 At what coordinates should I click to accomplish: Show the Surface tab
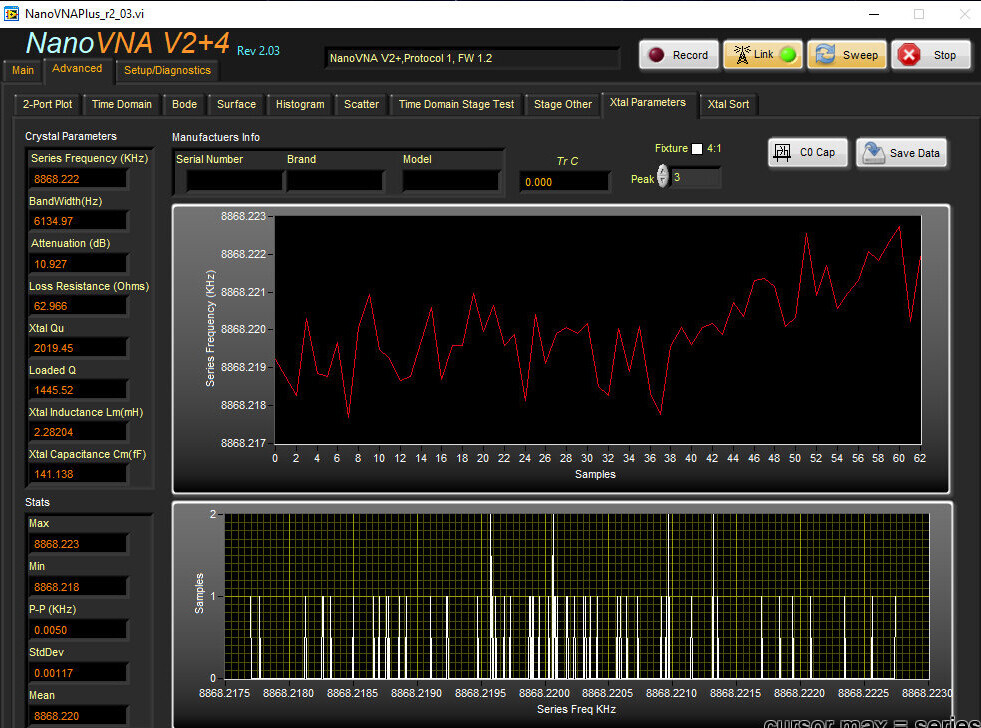(236, 104)
